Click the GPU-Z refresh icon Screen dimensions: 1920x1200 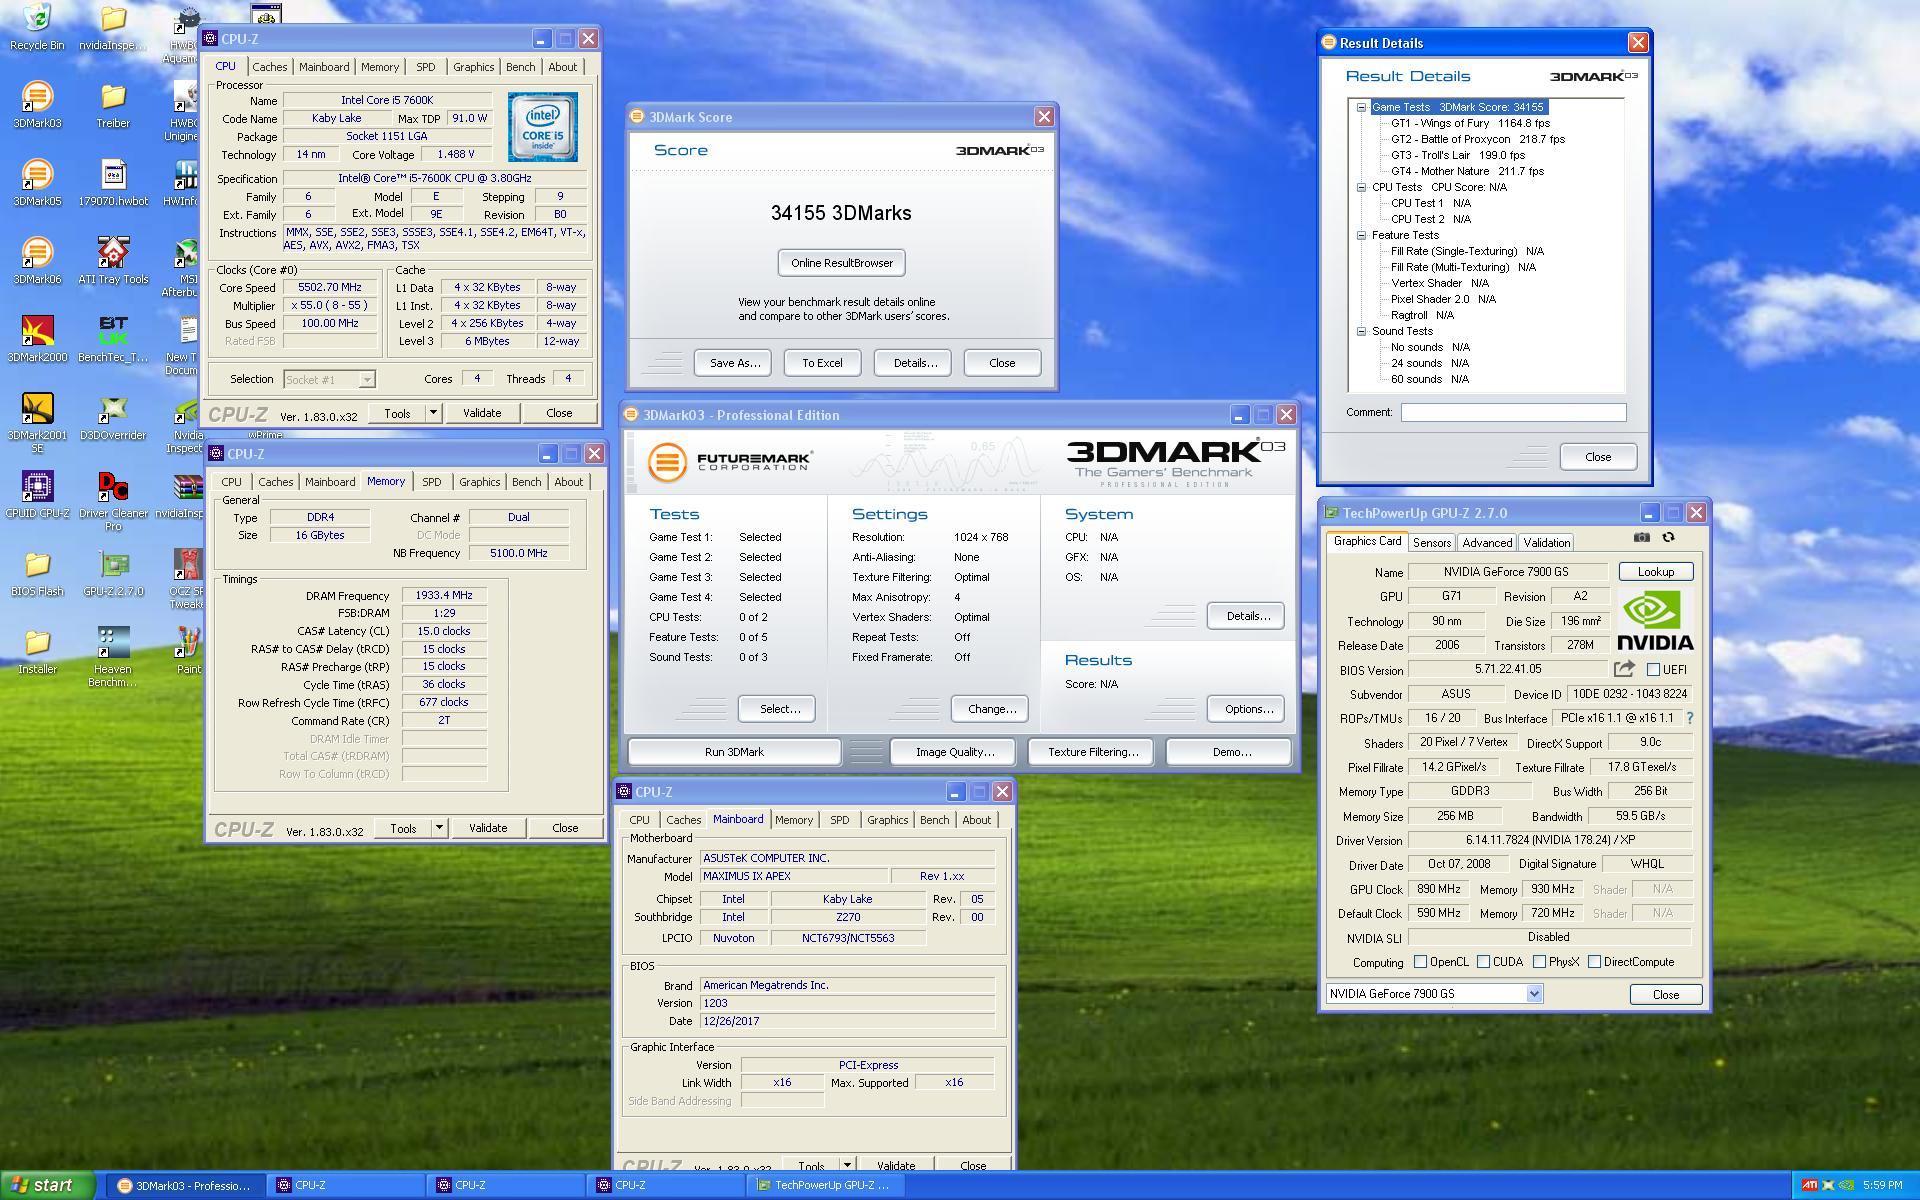(1668, 537)
